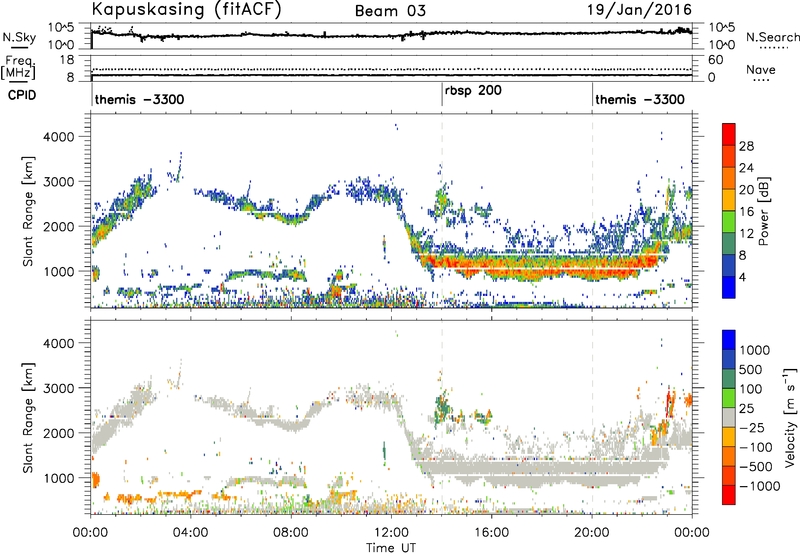Click the gray ground scatter band near 18:00 in velocity panel

click(541, 472)
